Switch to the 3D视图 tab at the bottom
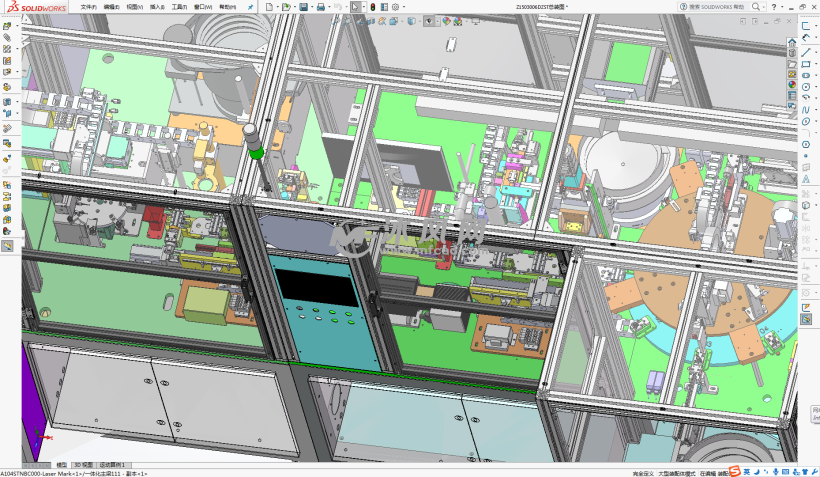The image size is (820, 477). (x=84, y=465)
